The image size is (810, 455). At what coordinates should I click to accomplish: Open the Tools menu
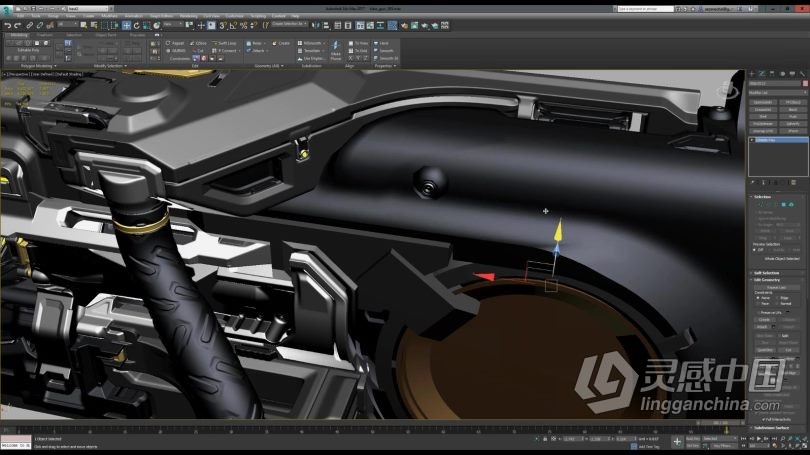[x=36, y=16]
